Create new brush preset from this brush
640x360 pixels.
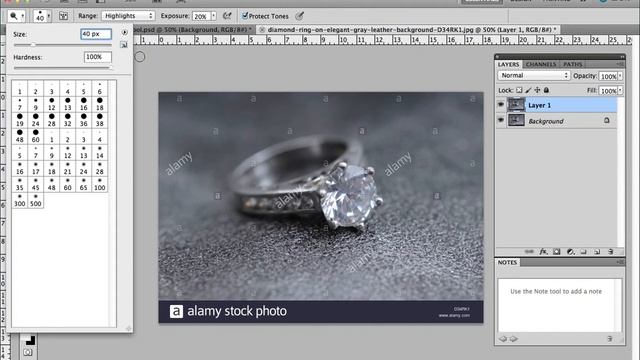[124, 44]
